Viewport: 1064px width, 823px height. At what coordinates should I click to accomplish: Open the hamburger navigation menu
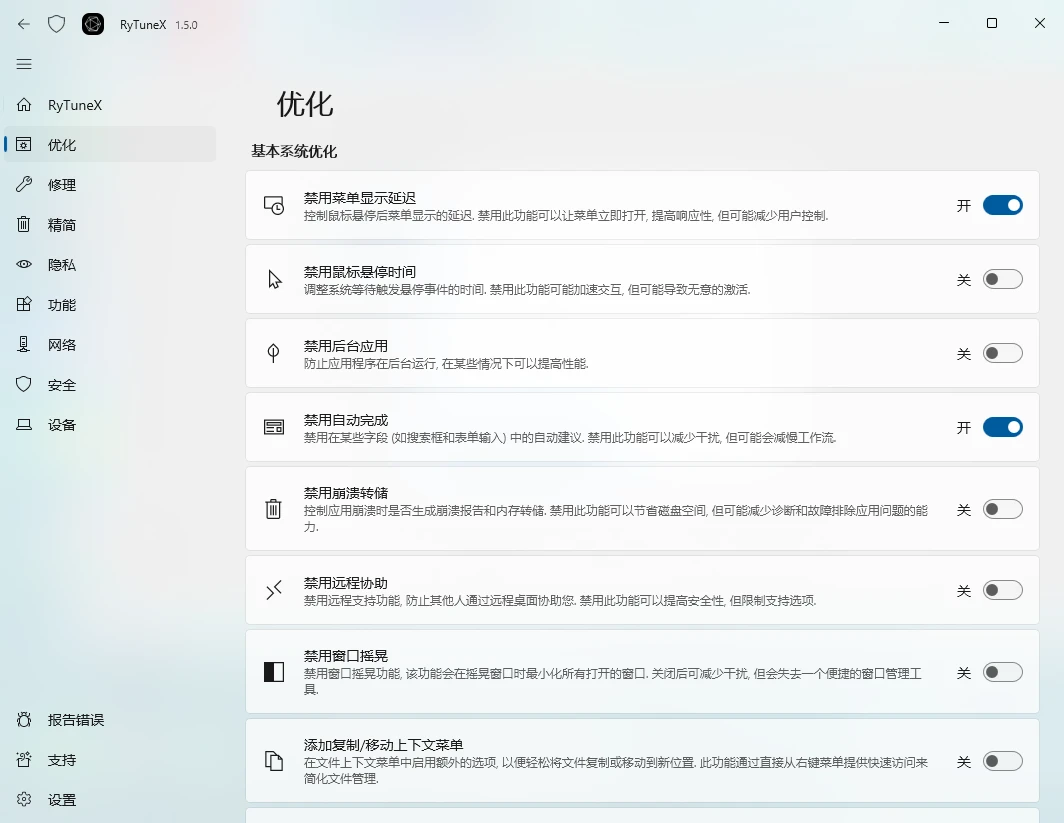point(23,63)
